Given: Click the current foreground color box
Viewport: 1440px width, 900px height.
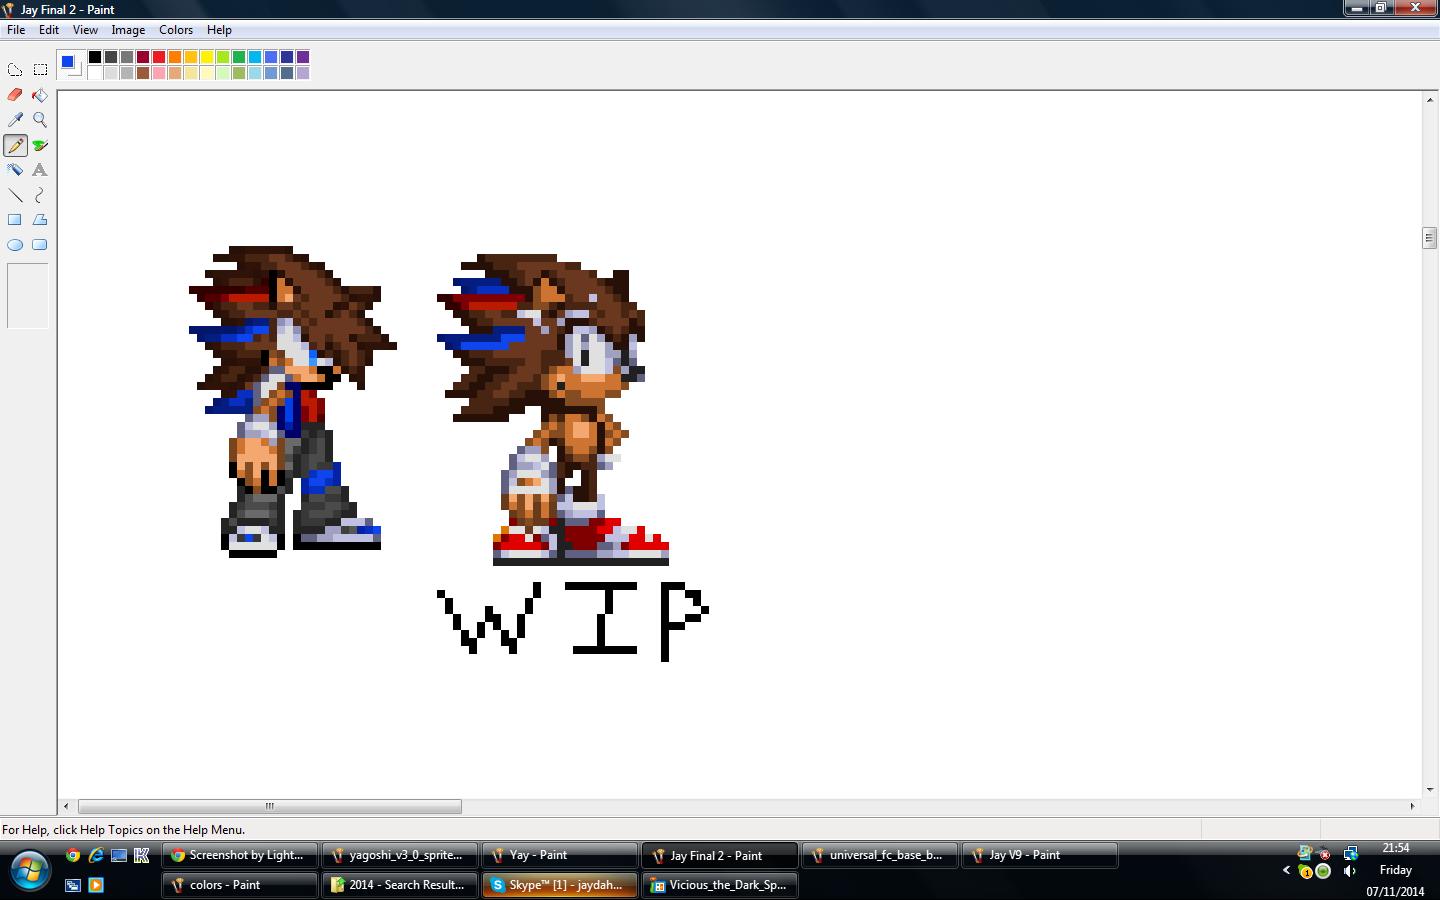Looking at the screenshot, I should 67,62.
